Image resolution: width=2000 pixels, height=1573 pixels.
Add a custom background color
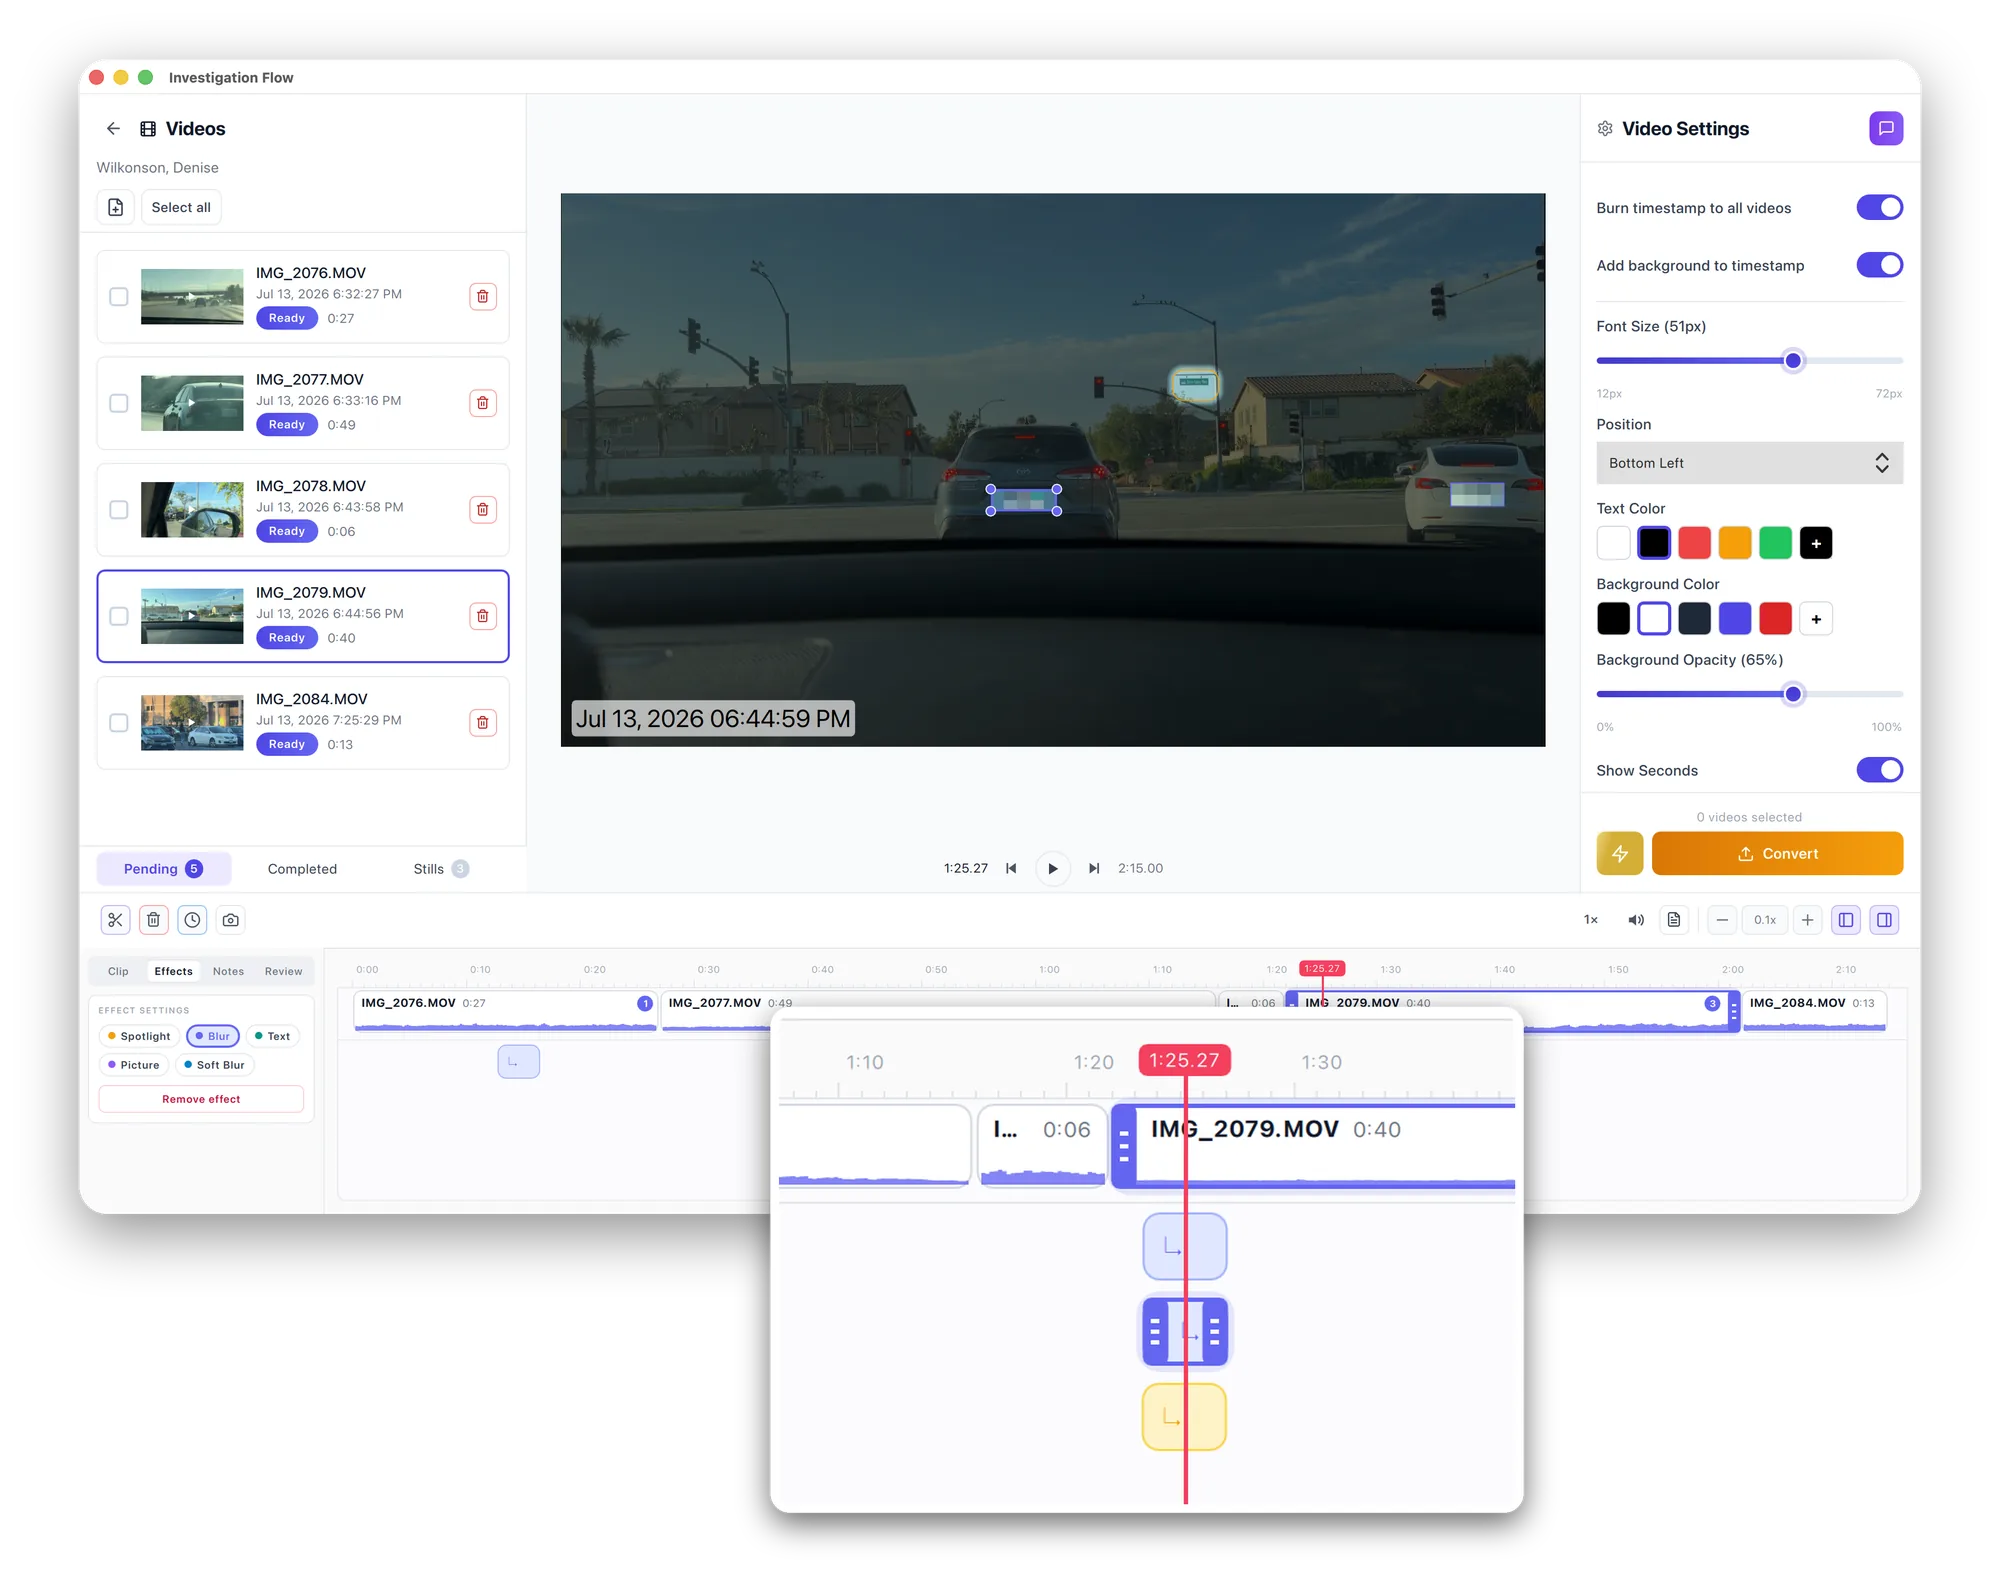coord(1816,619)
